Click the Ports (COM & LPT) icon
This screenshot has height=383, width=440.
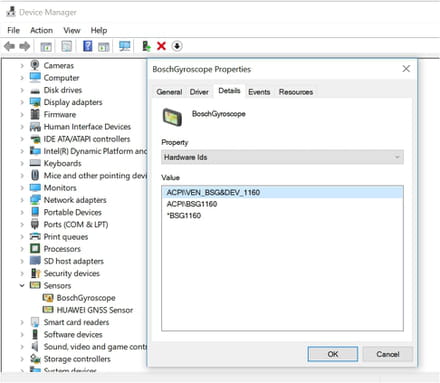click(x=35, y=224)
